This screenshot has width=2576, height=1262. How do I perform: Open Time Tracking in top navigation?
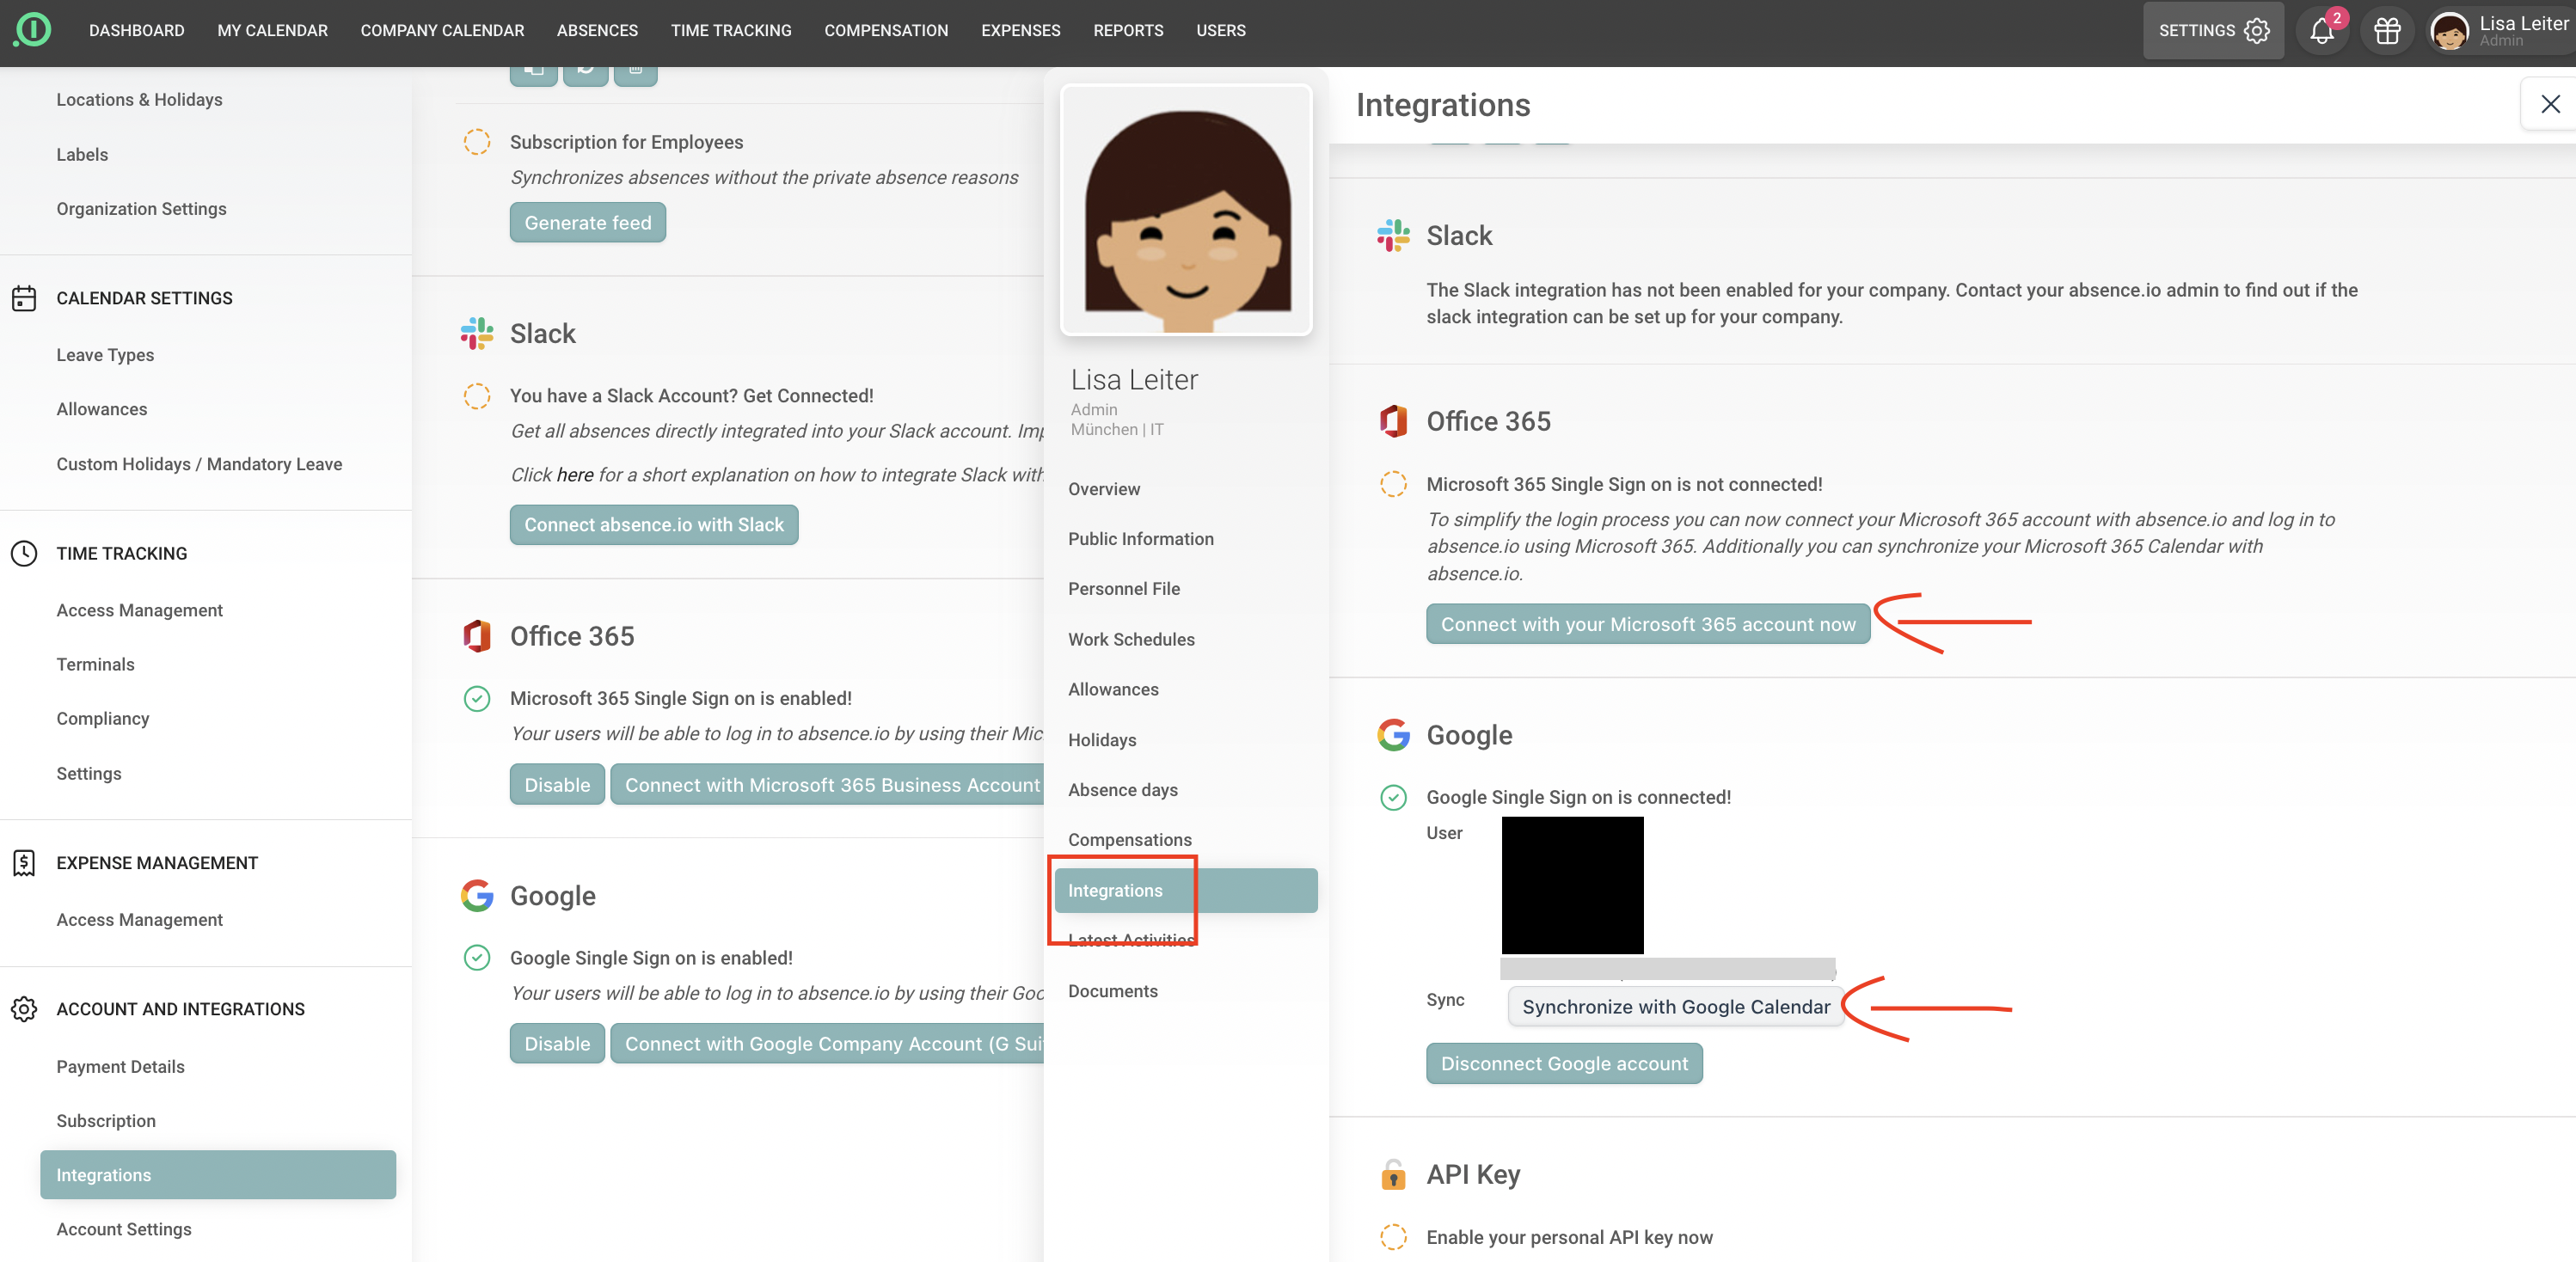[731, 31]
